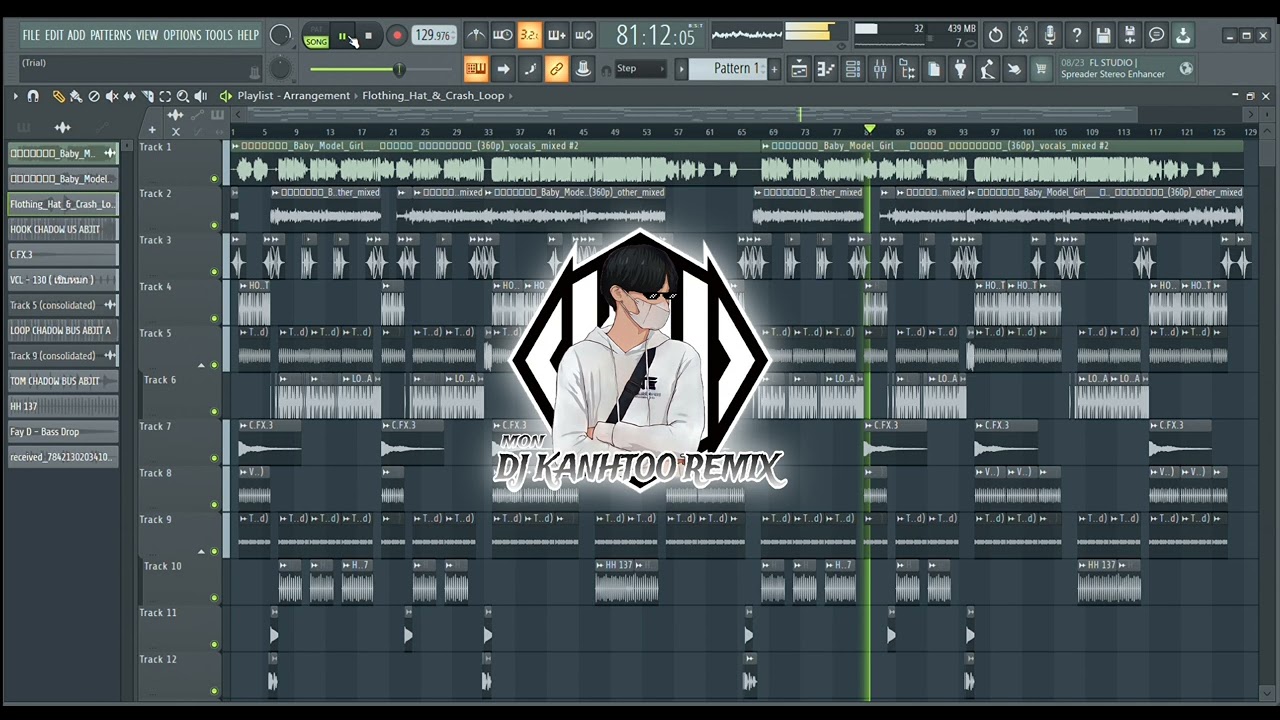Click the save project floppy icon
Screen dimensions: 1280x720
1103,35
